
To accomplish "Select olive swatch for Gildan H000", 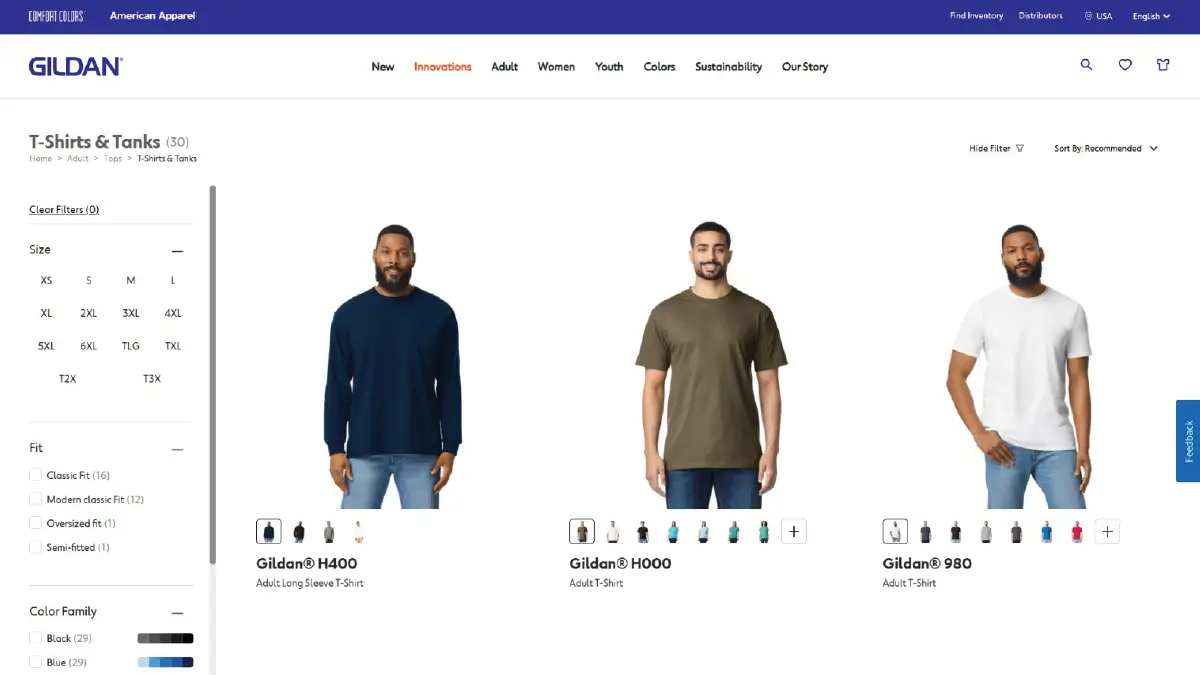I will point(582,532).
